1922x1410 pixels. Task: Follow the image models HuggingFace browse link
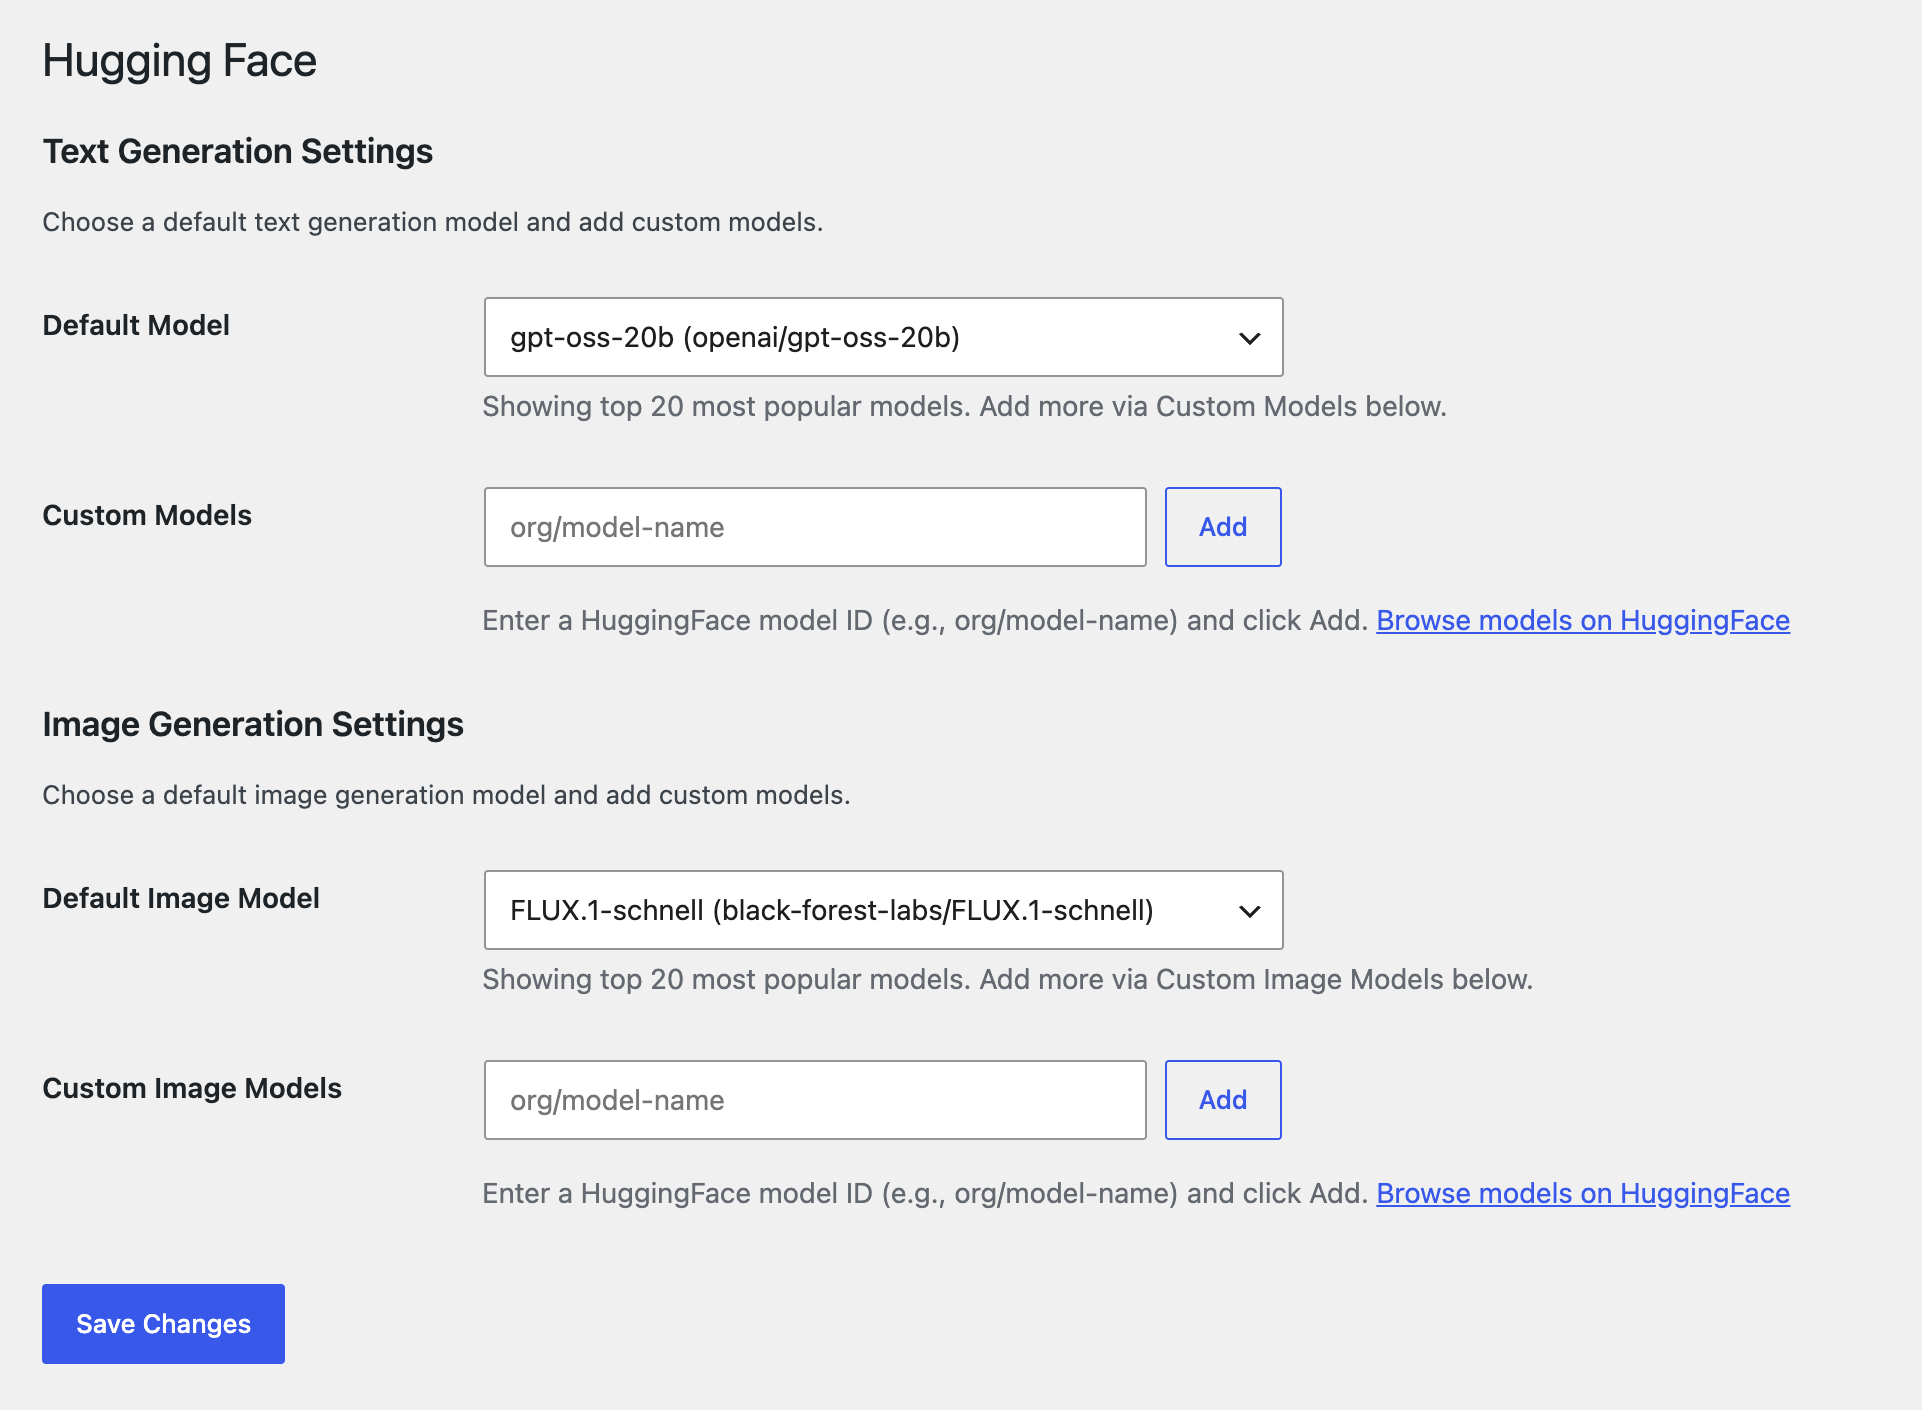[1582, 1193]
